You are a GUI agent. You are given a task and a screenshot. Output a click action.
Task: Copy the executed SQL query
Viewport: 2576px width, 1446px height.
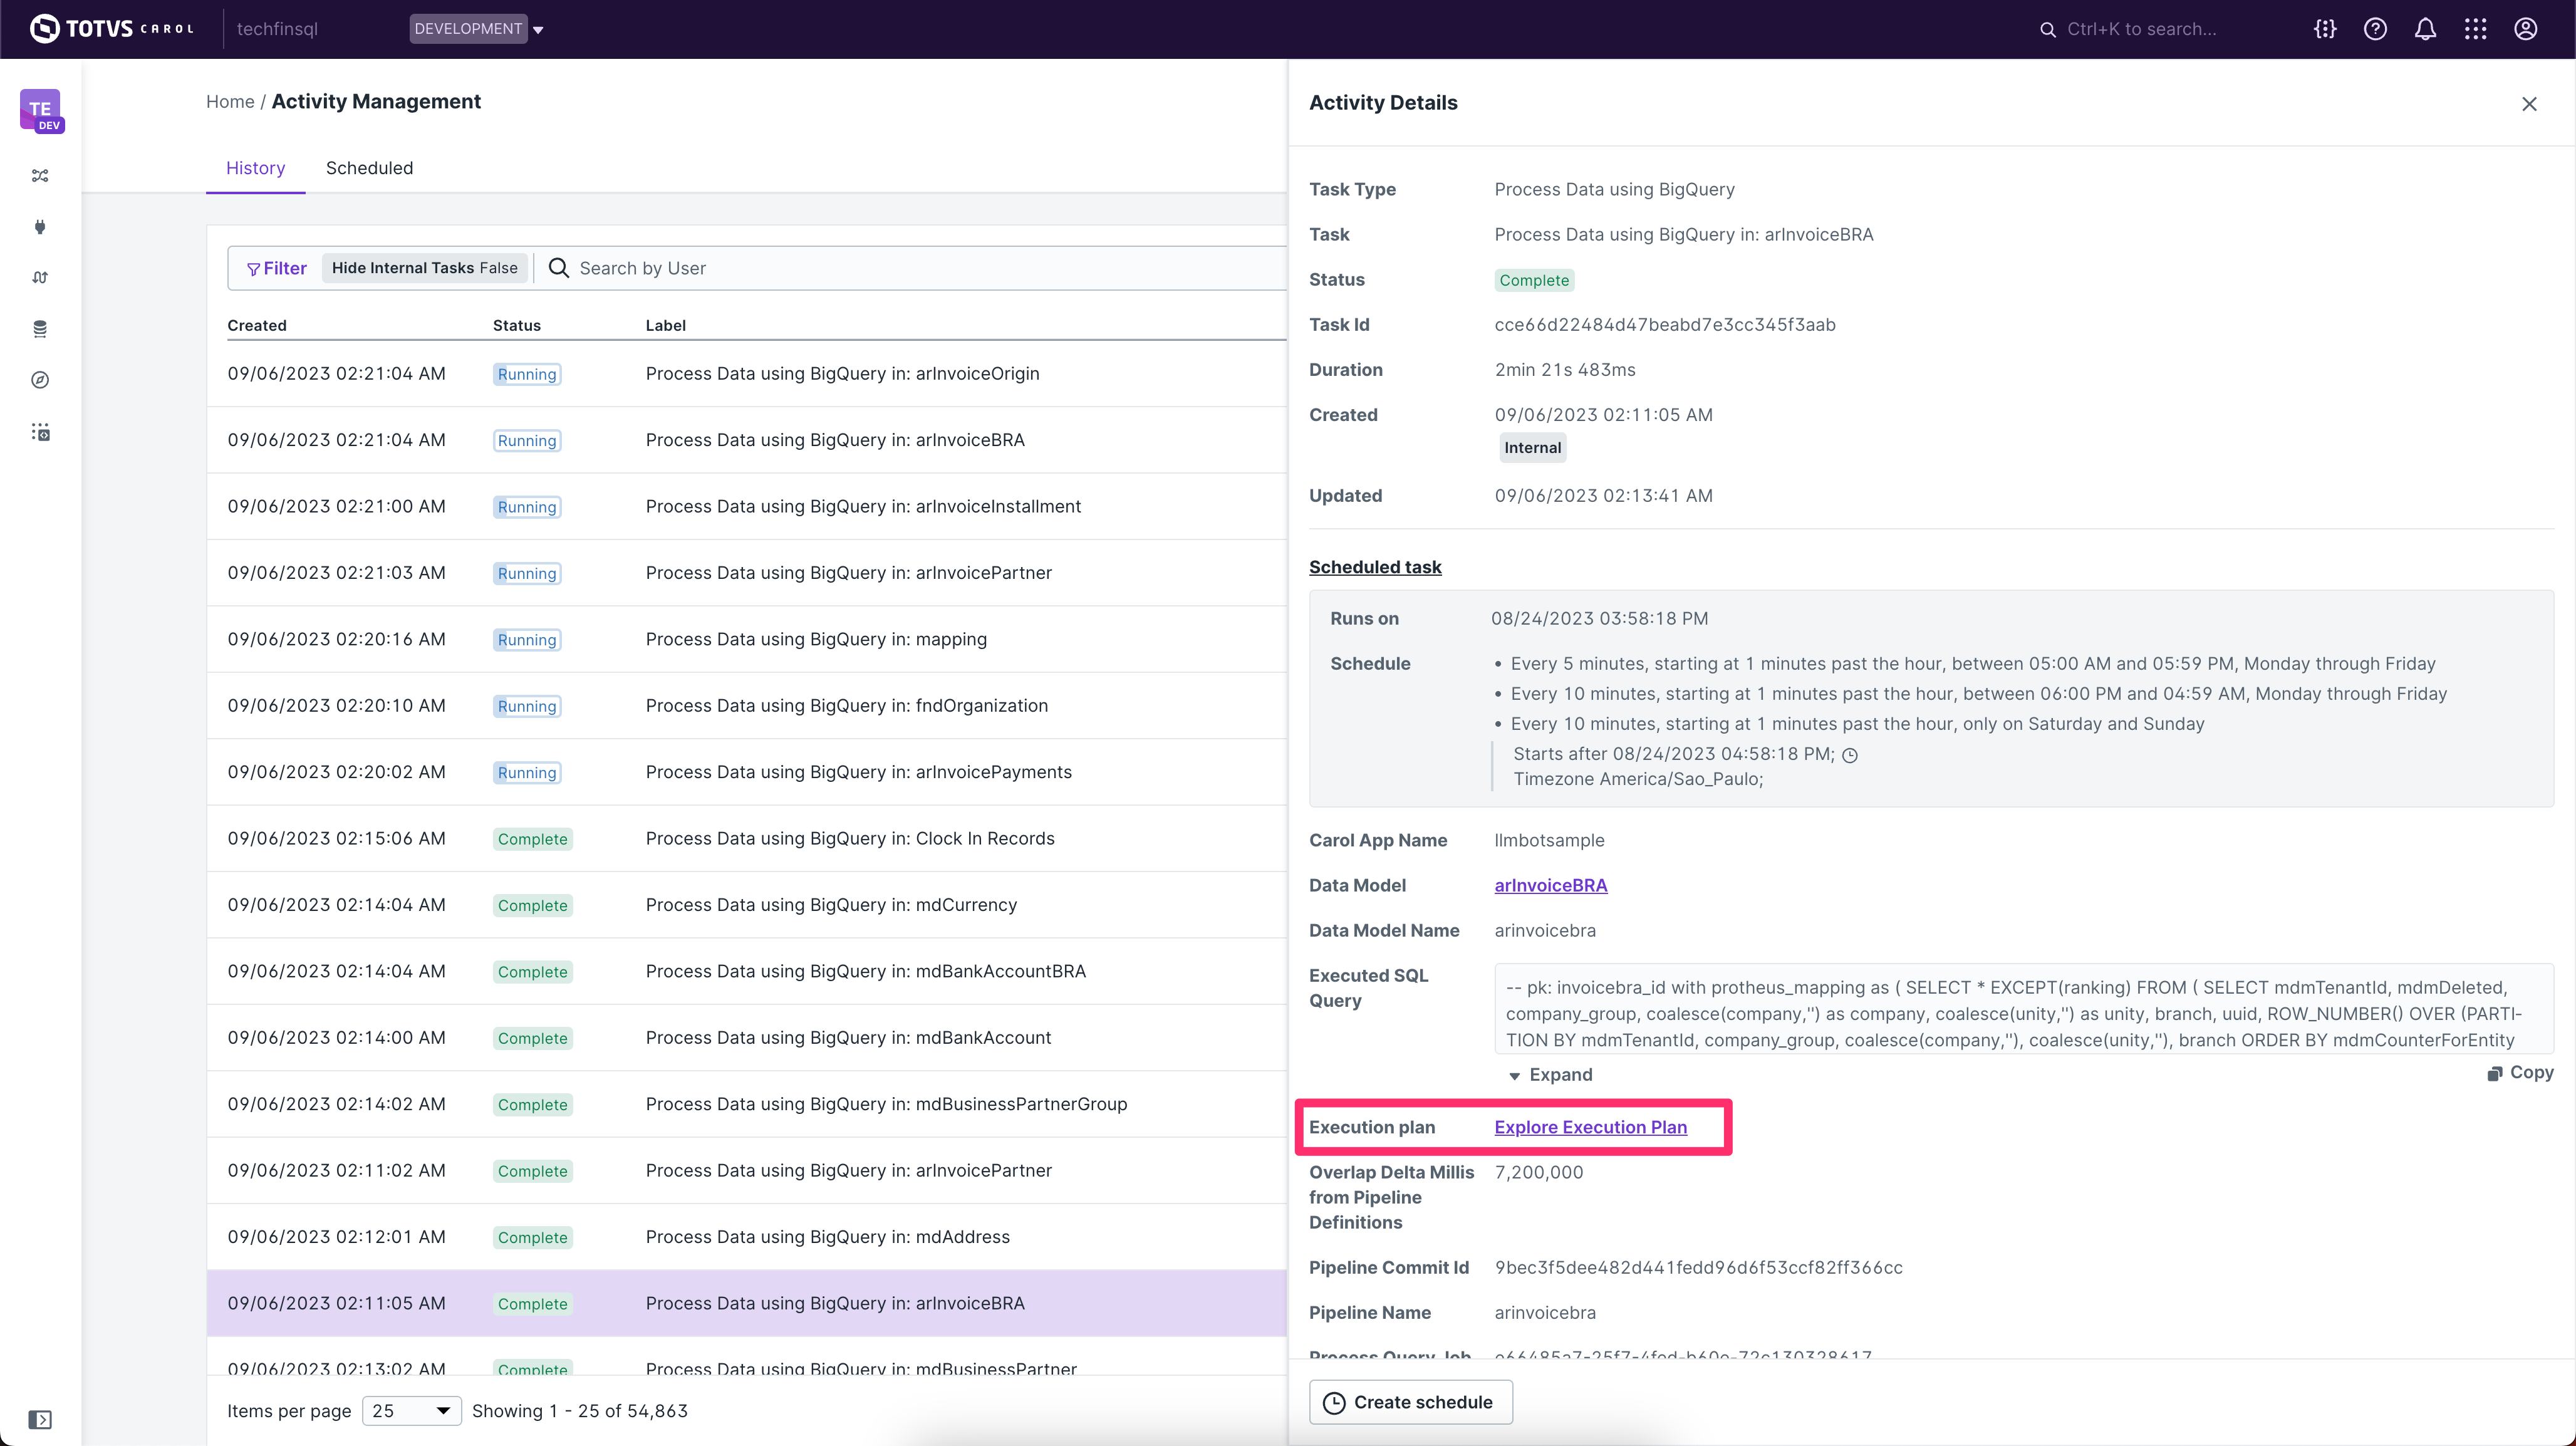(x=2520, y=1072)
